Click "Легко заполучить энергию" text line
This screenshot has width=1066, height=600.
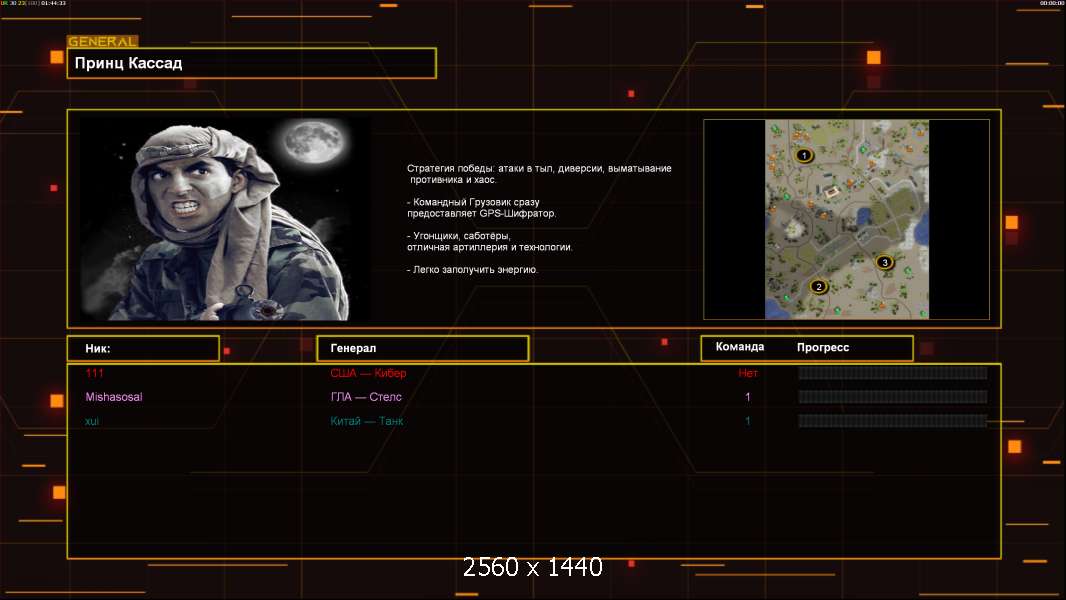(472, 270)
